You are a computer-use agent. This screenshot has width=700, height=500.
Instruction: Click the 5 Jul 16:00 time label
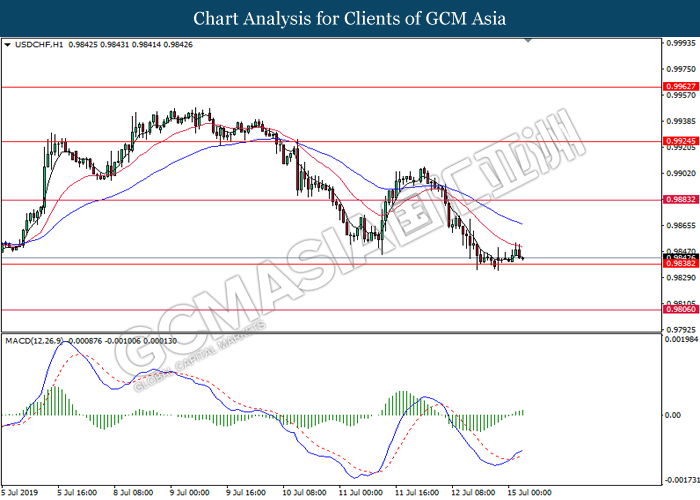coord(77,492)
